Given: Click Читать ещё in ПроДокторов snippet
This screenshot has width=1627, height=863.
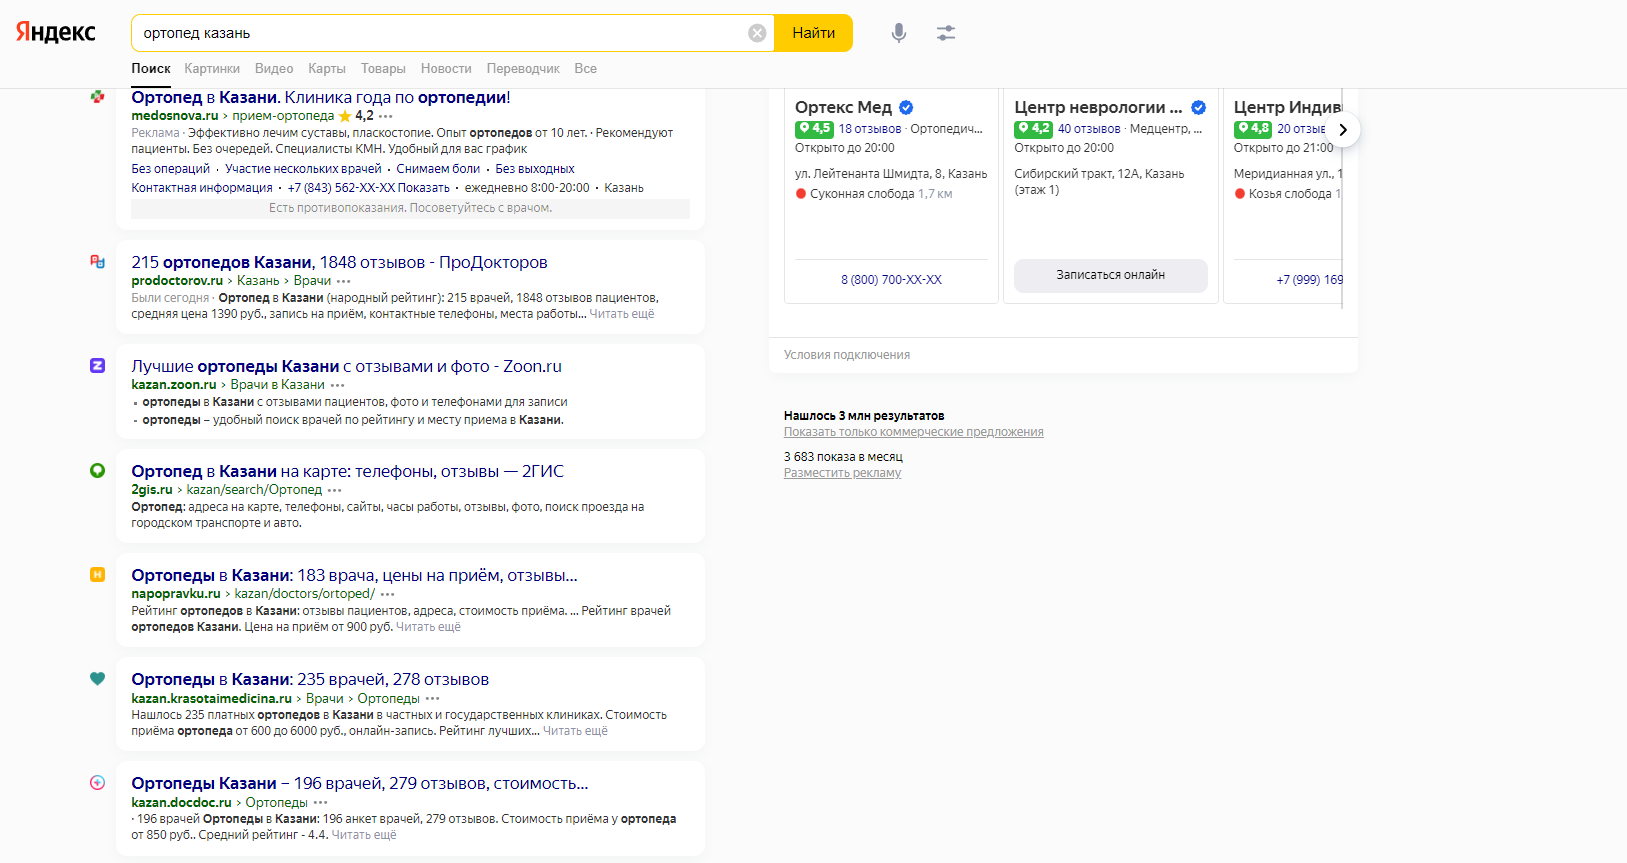Looking at the screenshot, I should [622, 314].
